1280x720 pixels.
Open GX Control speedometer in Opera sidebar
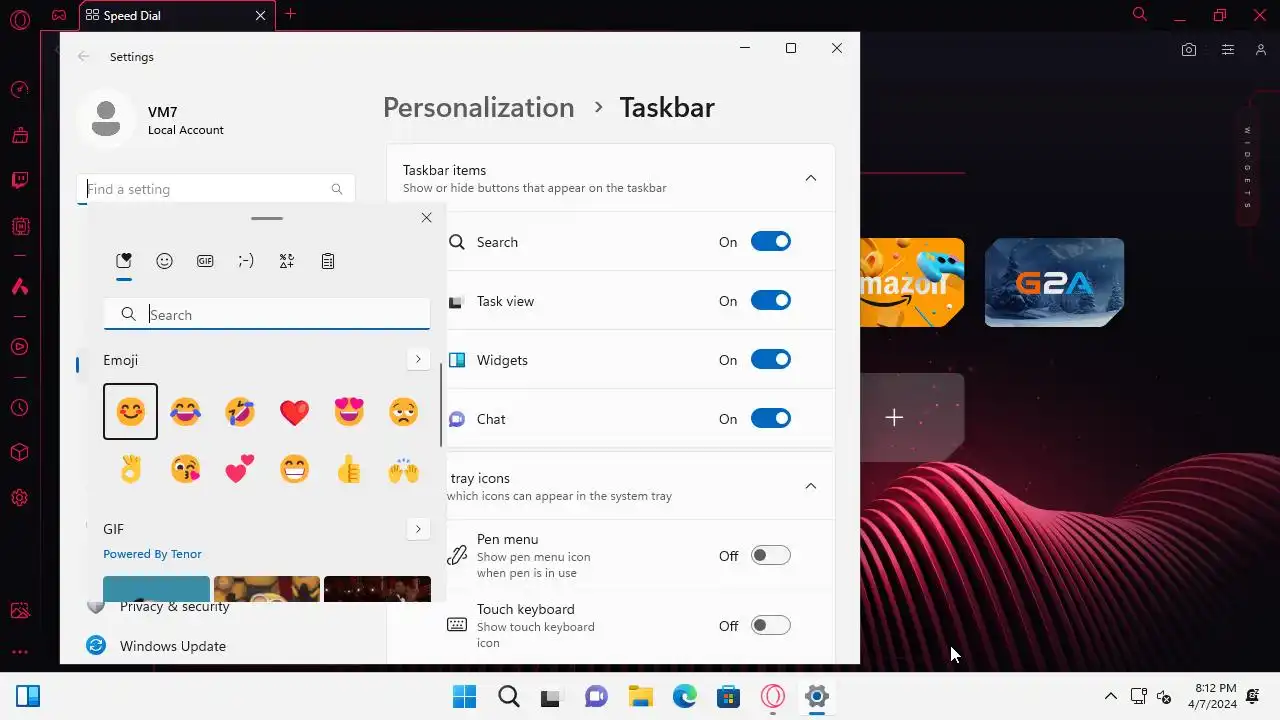click(19, 89)
